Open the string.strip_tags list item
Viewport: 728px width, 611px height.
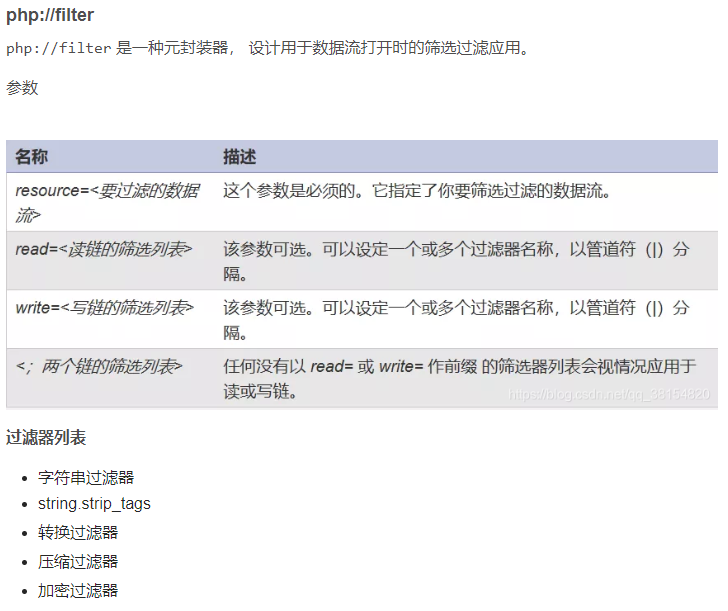(x=94, y=503)
